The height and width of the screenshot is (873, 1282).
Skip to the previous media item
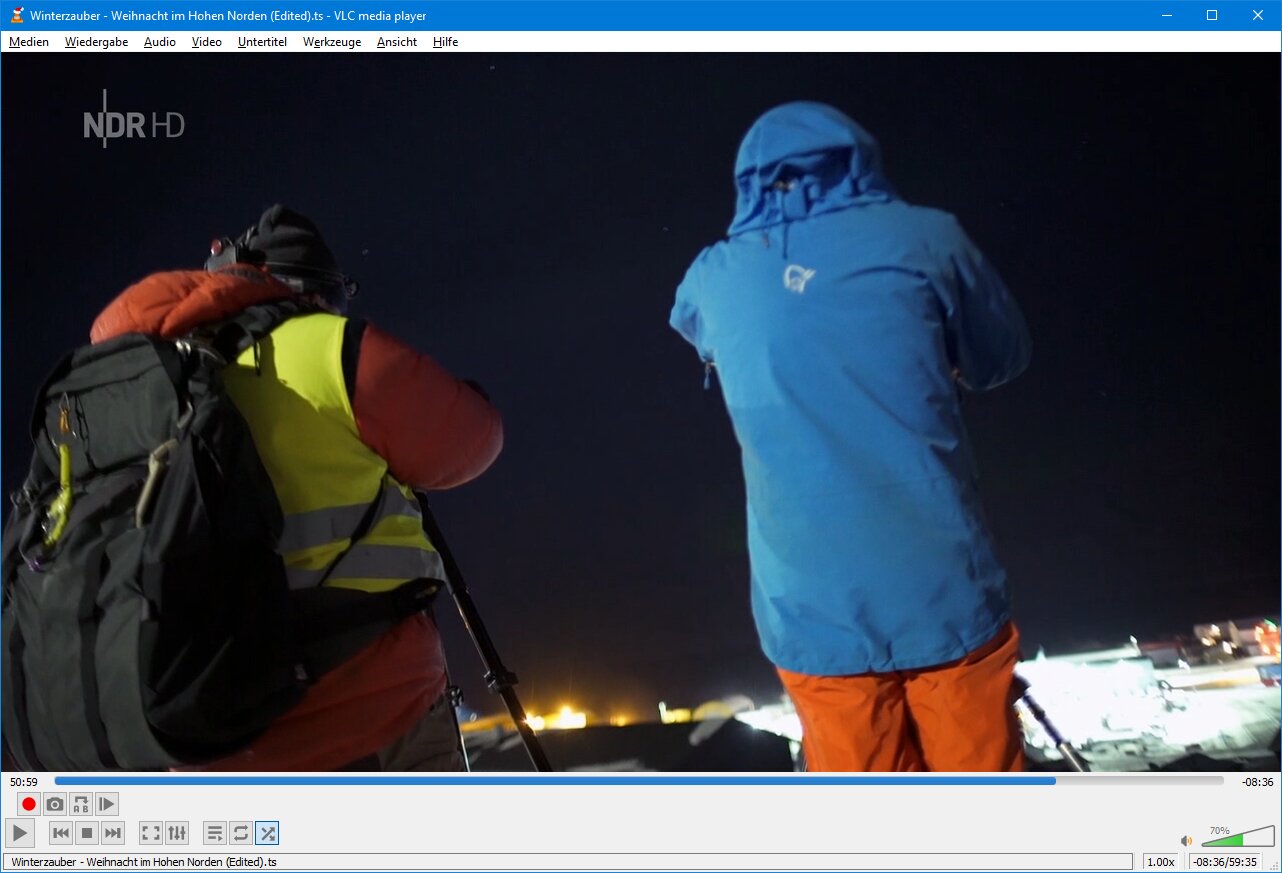61,833
